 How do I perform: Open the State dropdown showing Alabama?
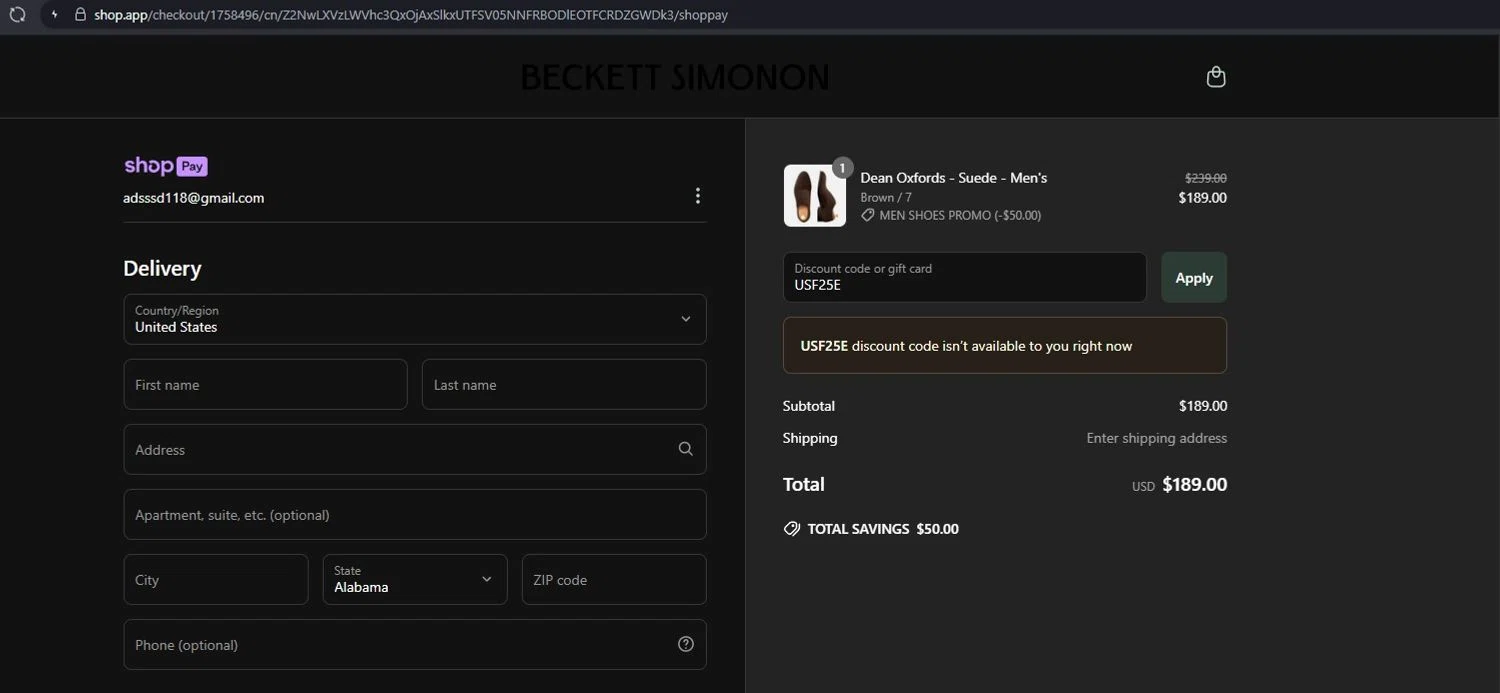point(415,580)
